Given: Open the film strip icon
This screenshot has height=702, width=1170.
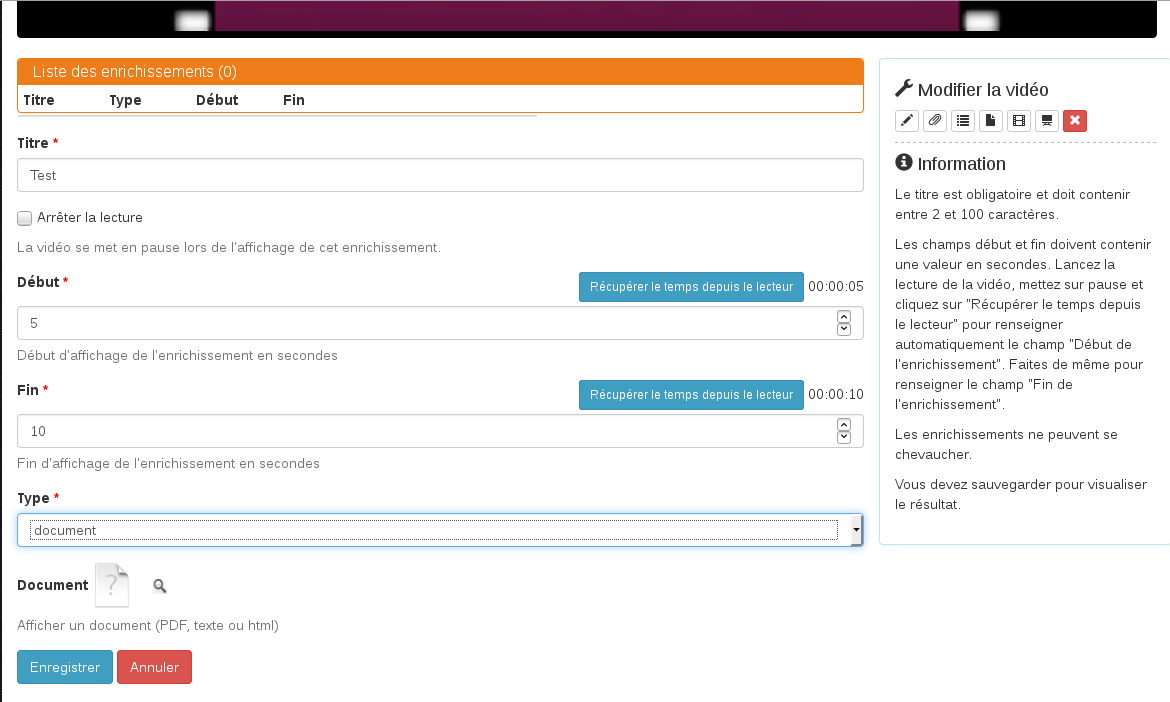Looking at the screenshot, I should point(1019,121).
